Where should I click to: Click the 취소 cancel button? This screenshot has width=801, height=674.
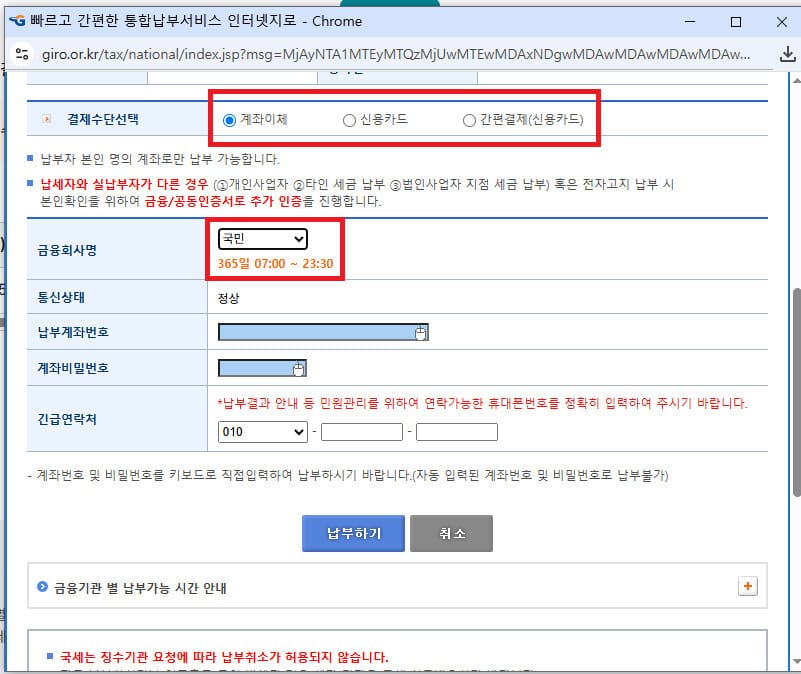452,533
